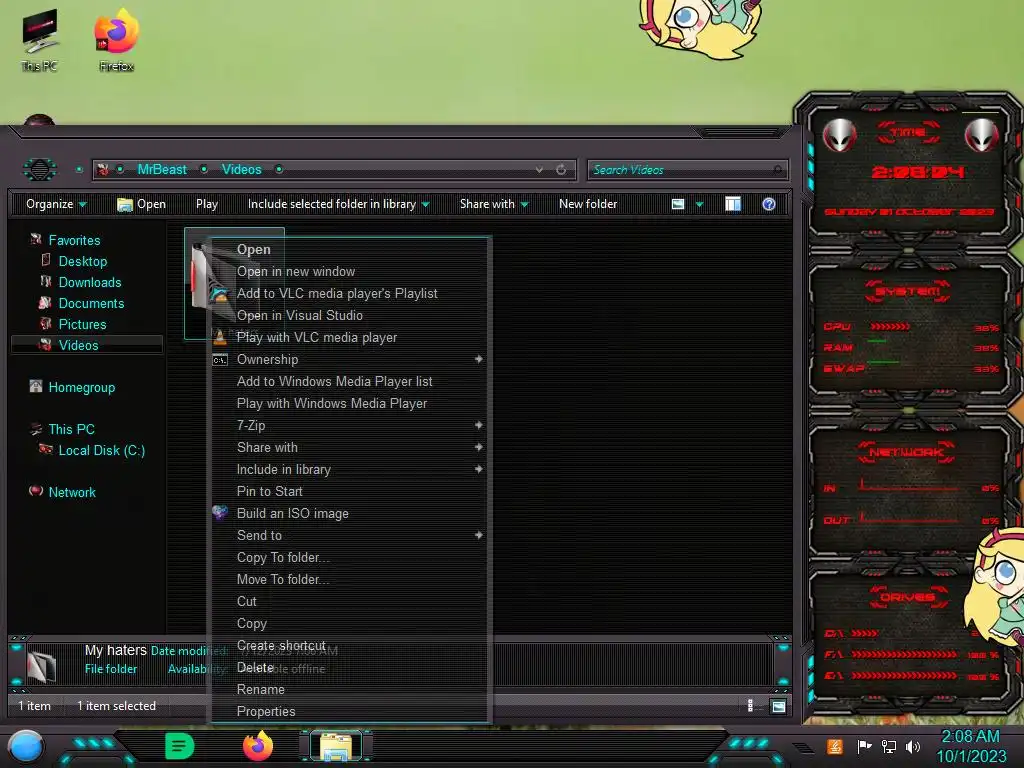Open Share with toolbar dropdown
Image resolution: width=1024 pixels, height=768 pixels.
coord(494,204)
